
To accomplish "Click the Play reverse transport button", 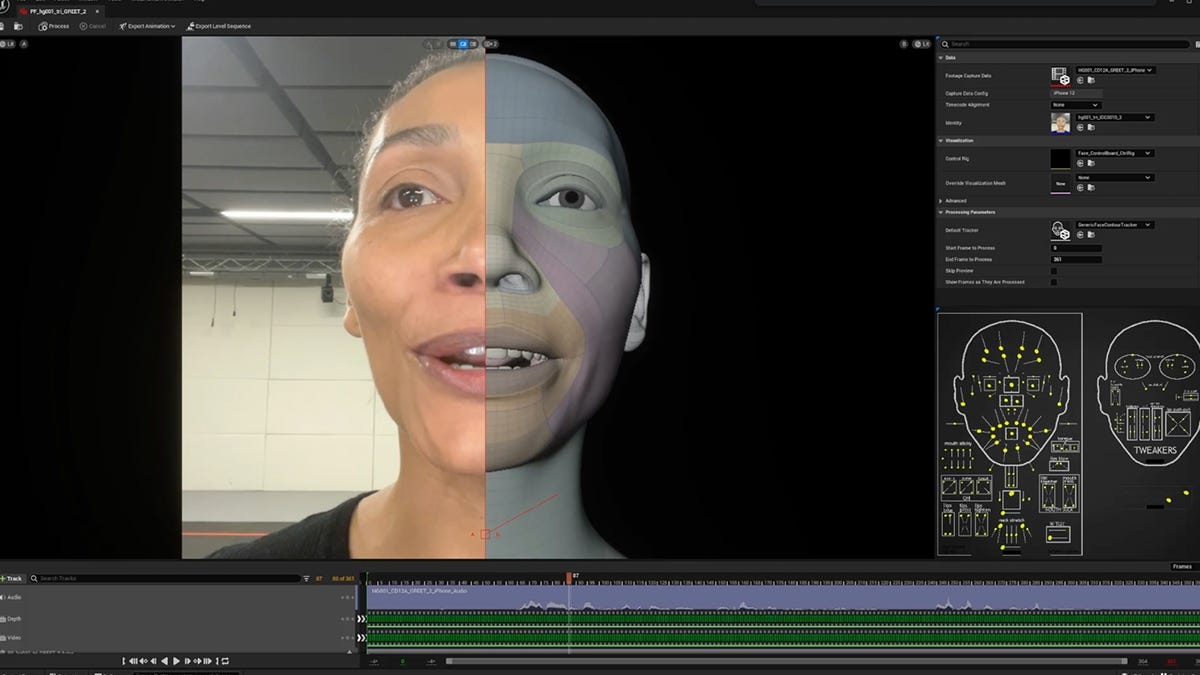I will click(x=164, y=661).
